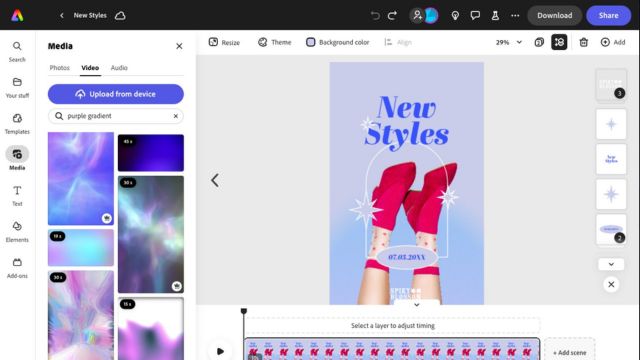Viewport: 640px width, 360px height.
Task: Click the Add page button
Action: pos(613,42)
